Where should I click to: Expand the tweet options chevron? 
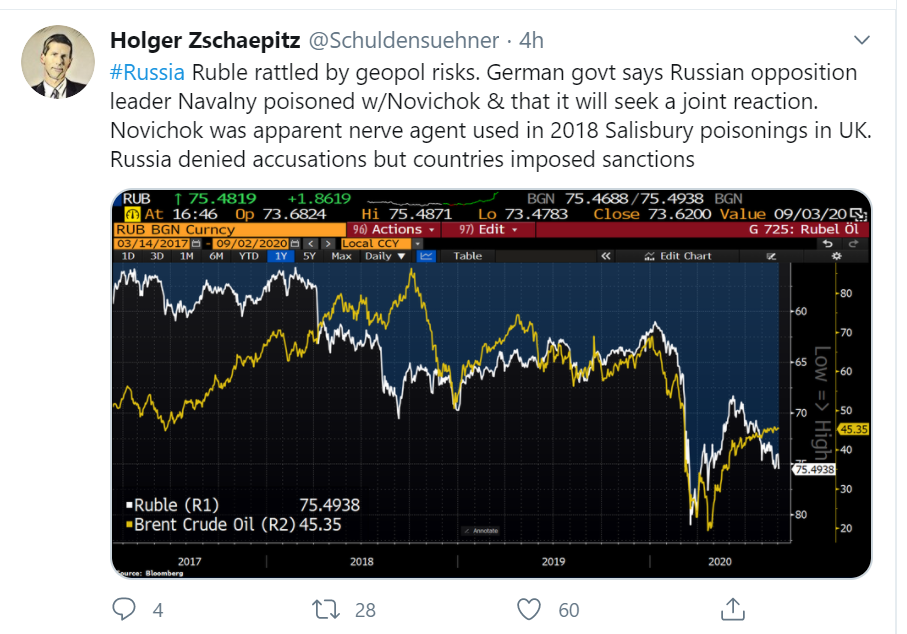click(x=862, y=41)
